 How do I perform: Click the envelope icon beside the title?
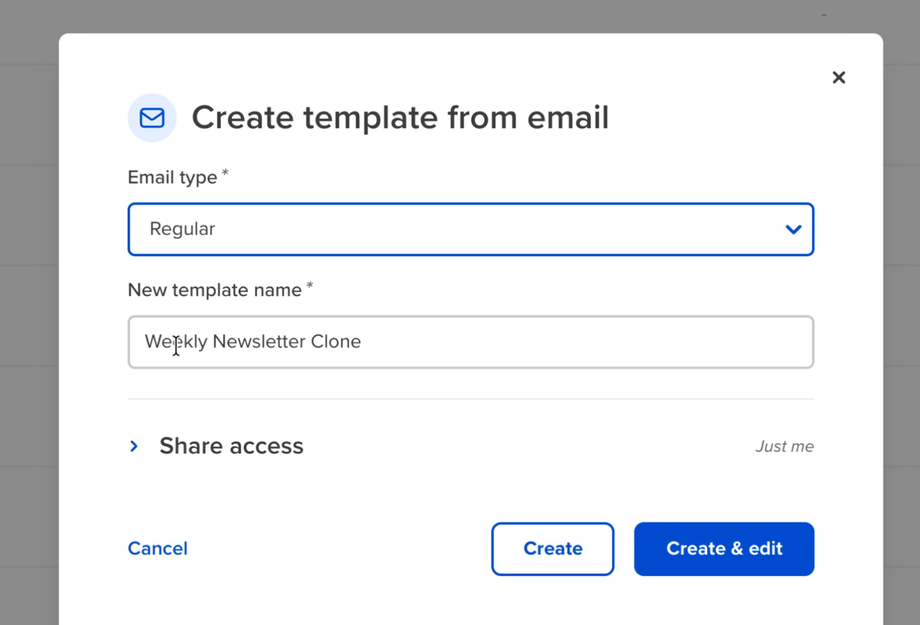point(152,117)
